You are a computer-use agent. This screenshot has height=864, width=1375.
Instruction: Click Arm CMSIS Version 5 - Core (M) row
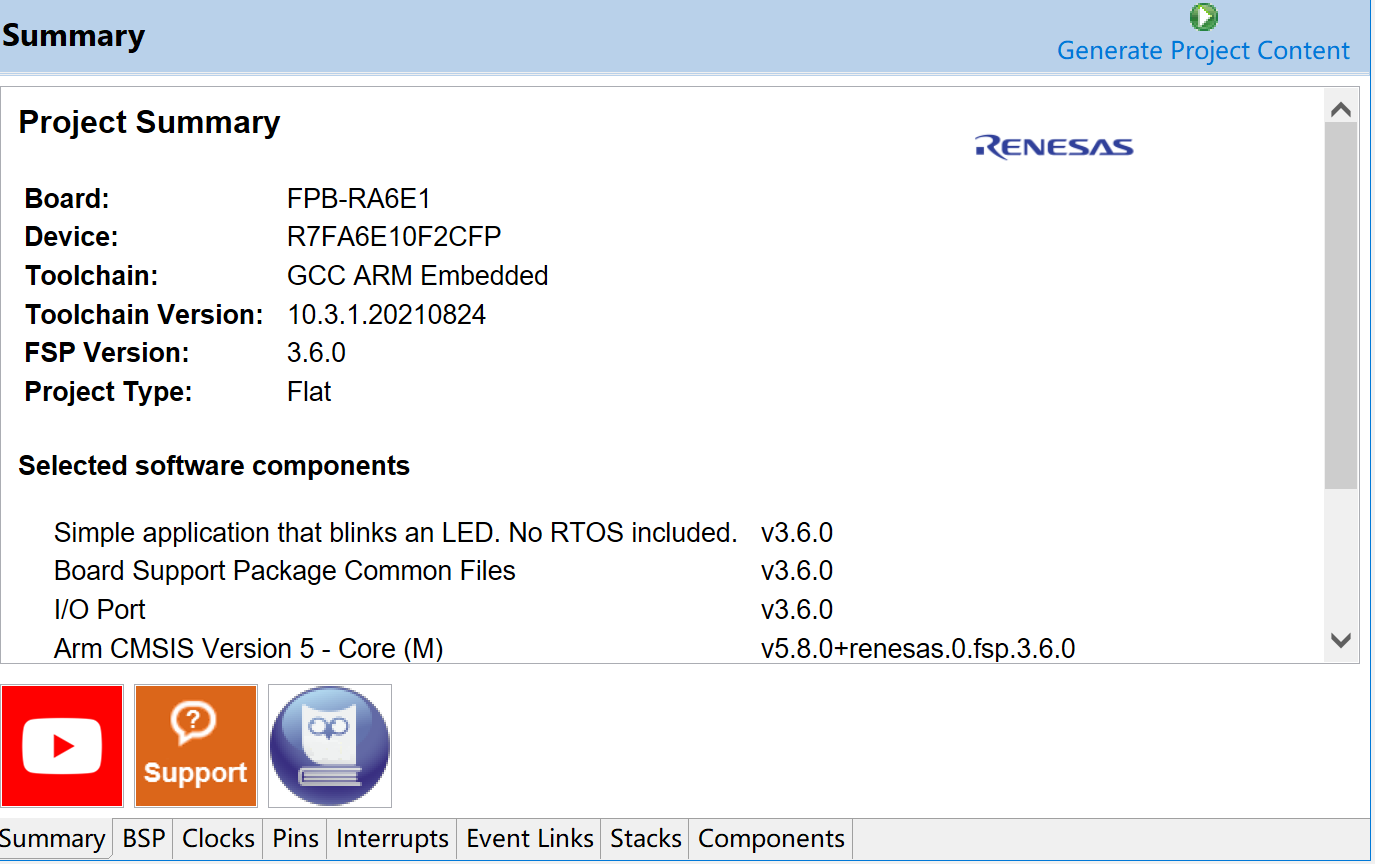[x=564, y=649]
